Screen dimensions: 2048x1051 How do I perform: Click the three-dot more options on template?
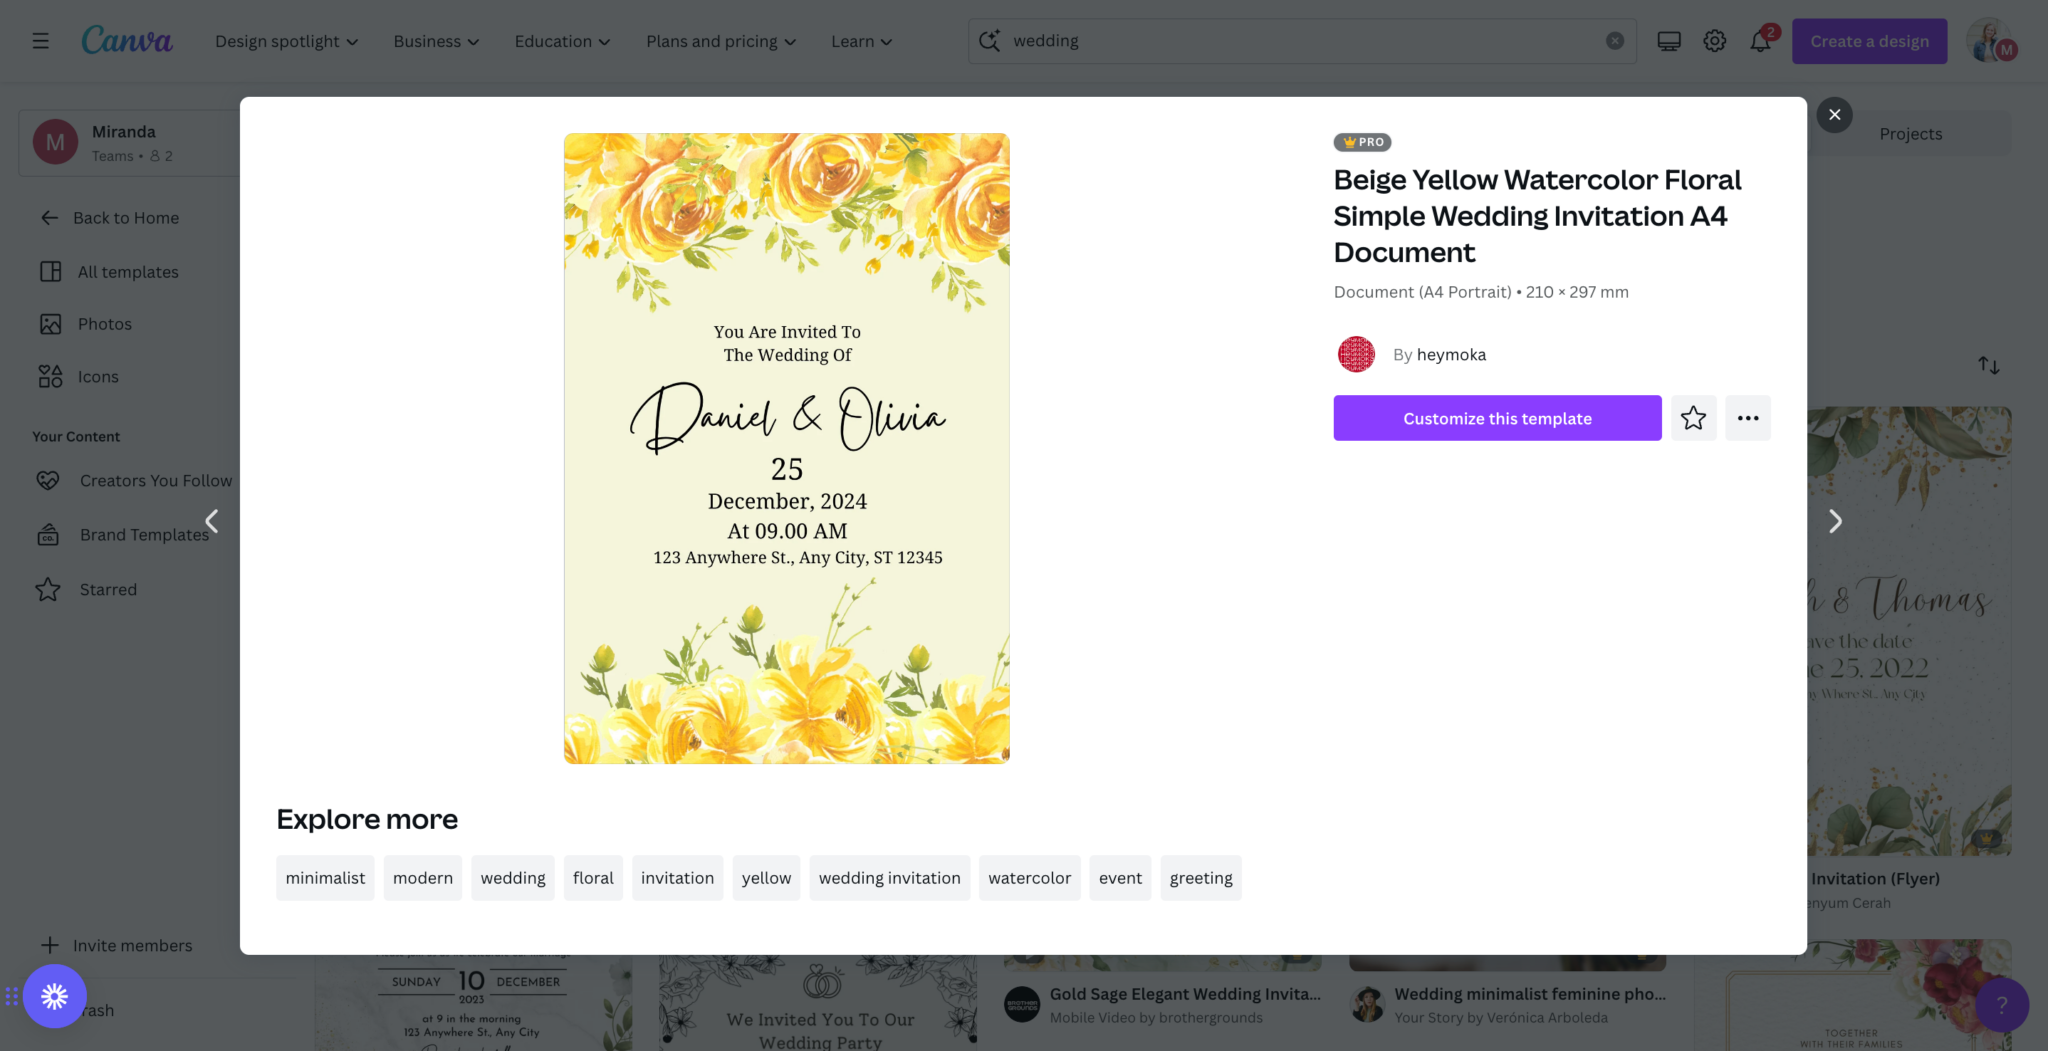[1747, 418]
